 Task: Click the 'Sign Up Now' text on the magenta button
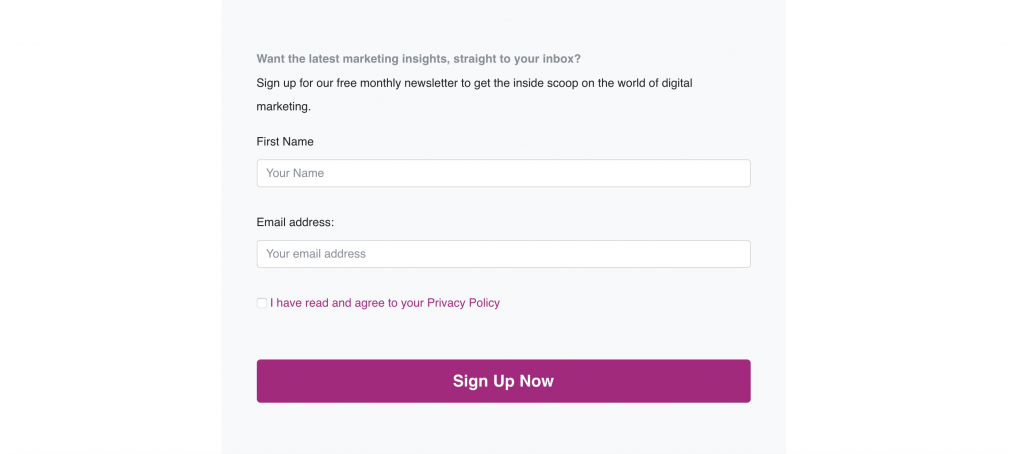tap(504, 381)
